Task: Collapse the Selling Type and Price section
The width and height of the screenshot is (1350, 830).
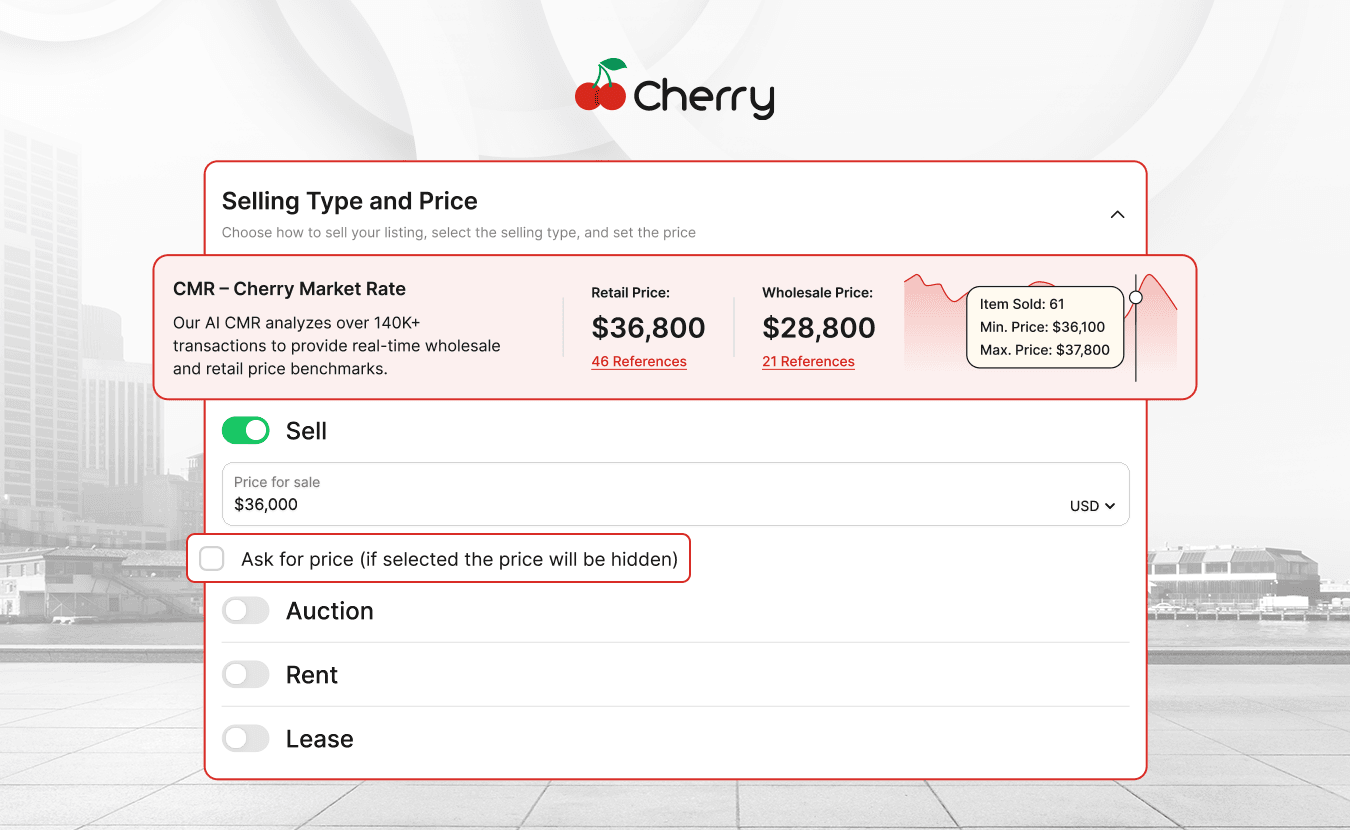Action: [x=1117, y=214]
